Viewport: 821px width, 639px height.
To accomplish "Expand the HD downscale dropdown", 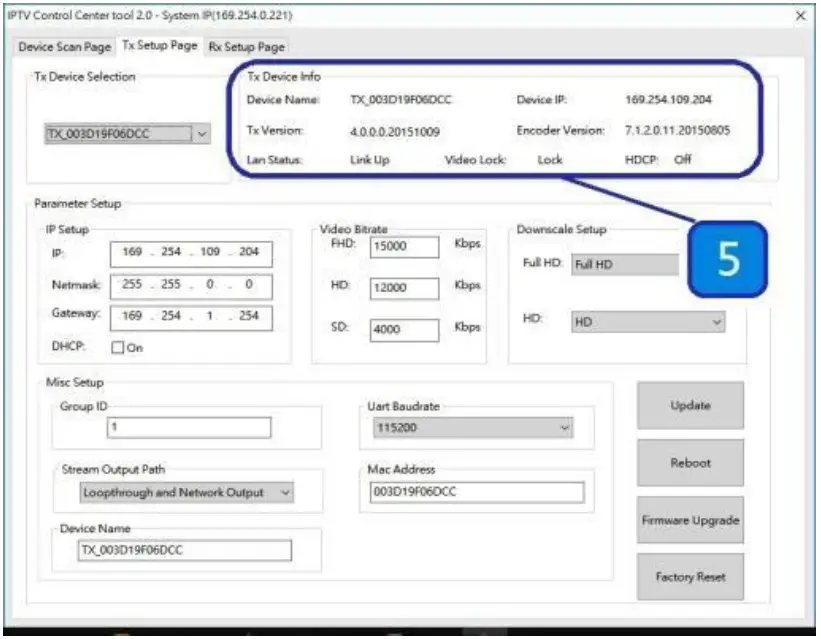I will [648, 322].
